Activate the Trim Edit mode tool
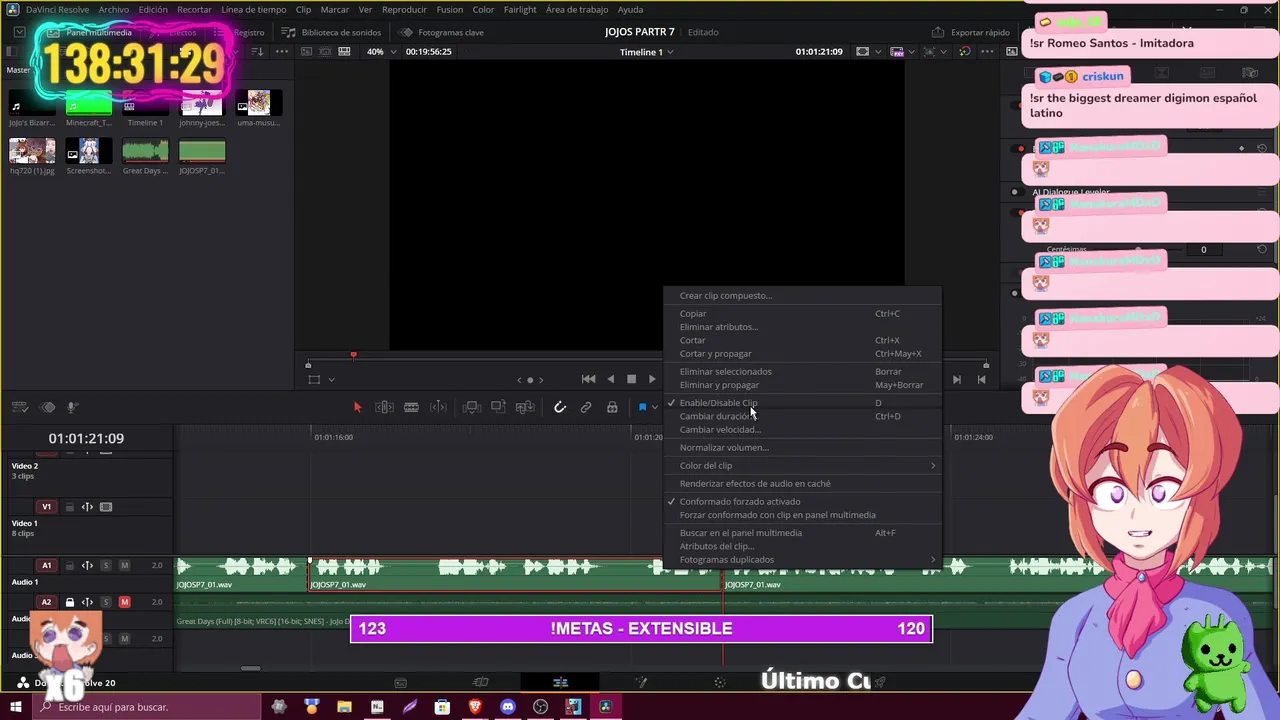 (384, 407)
